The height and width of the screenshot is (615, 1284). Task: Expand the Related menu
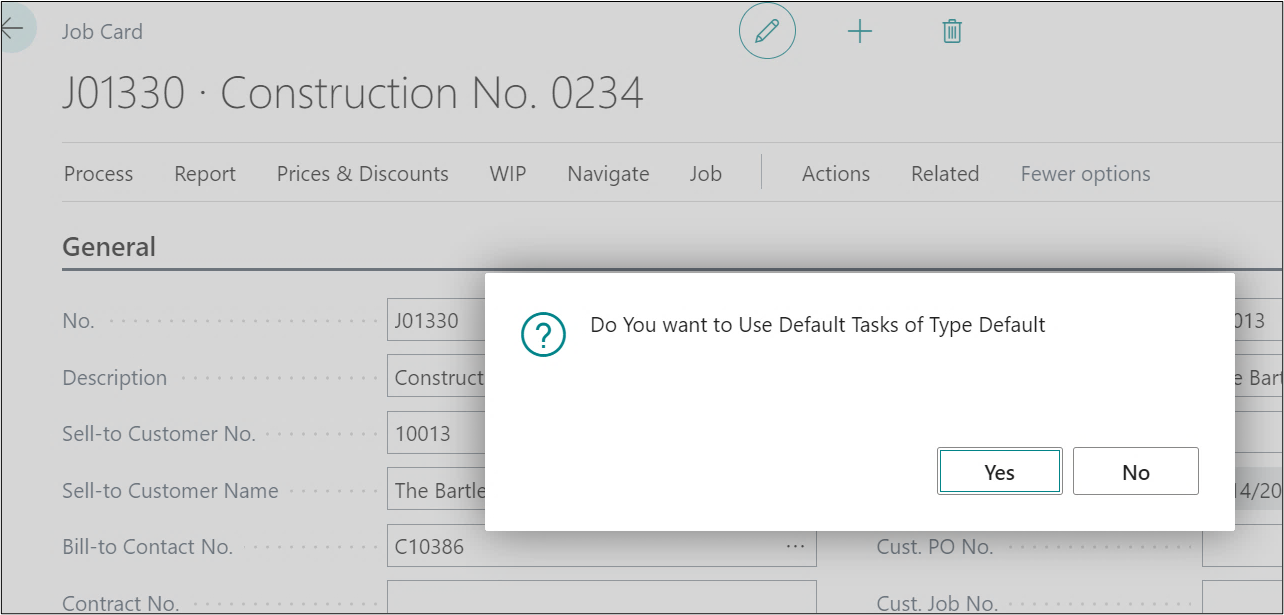tap(945, 174)
